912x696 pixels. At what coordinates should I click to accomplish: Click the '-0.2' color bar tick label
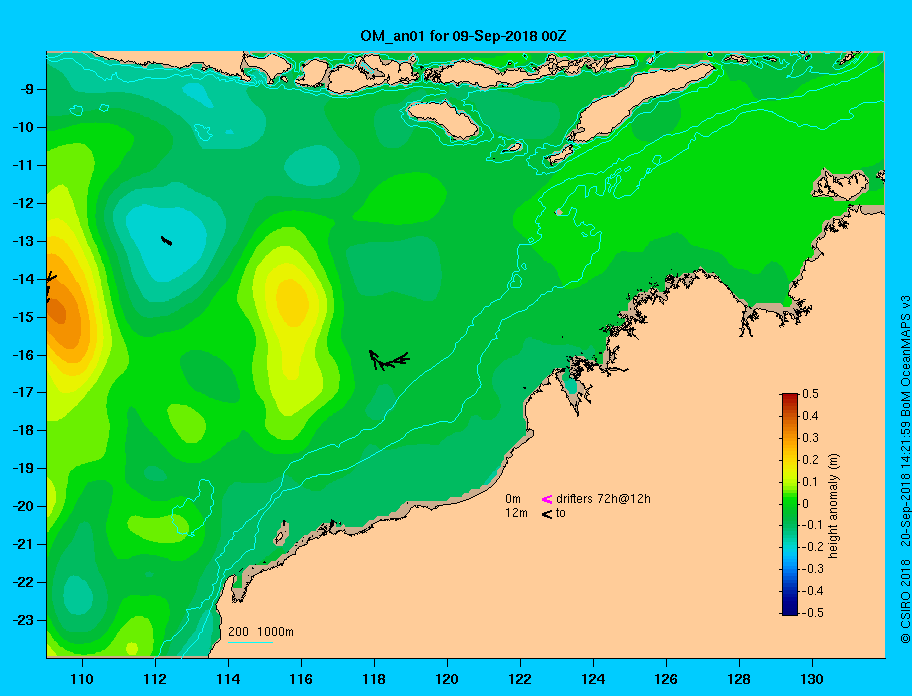812,547
